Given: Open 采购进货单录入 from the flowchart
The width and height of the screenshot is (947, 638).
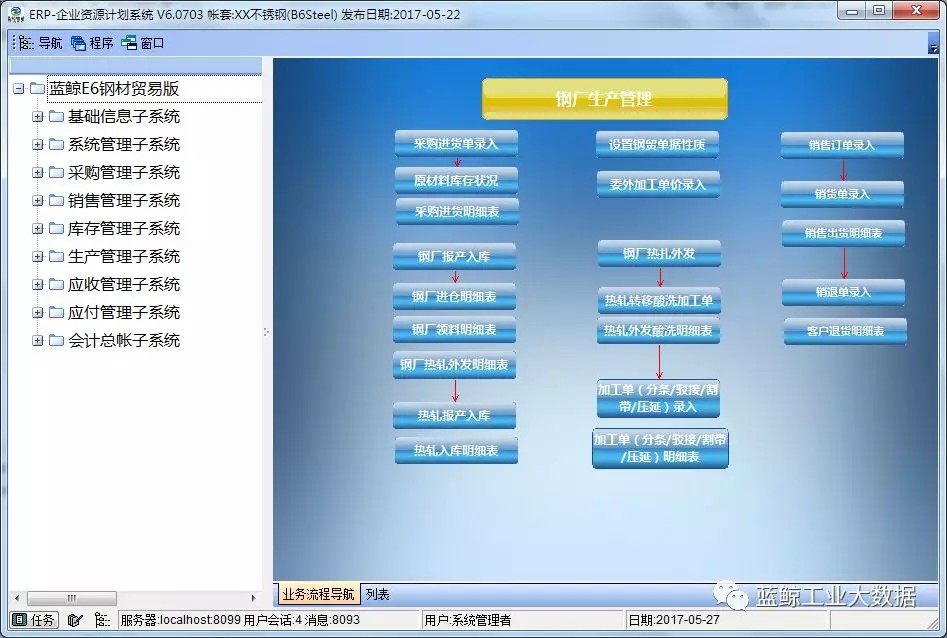Looking at the screenshot, I should click(x=456, y=143).
